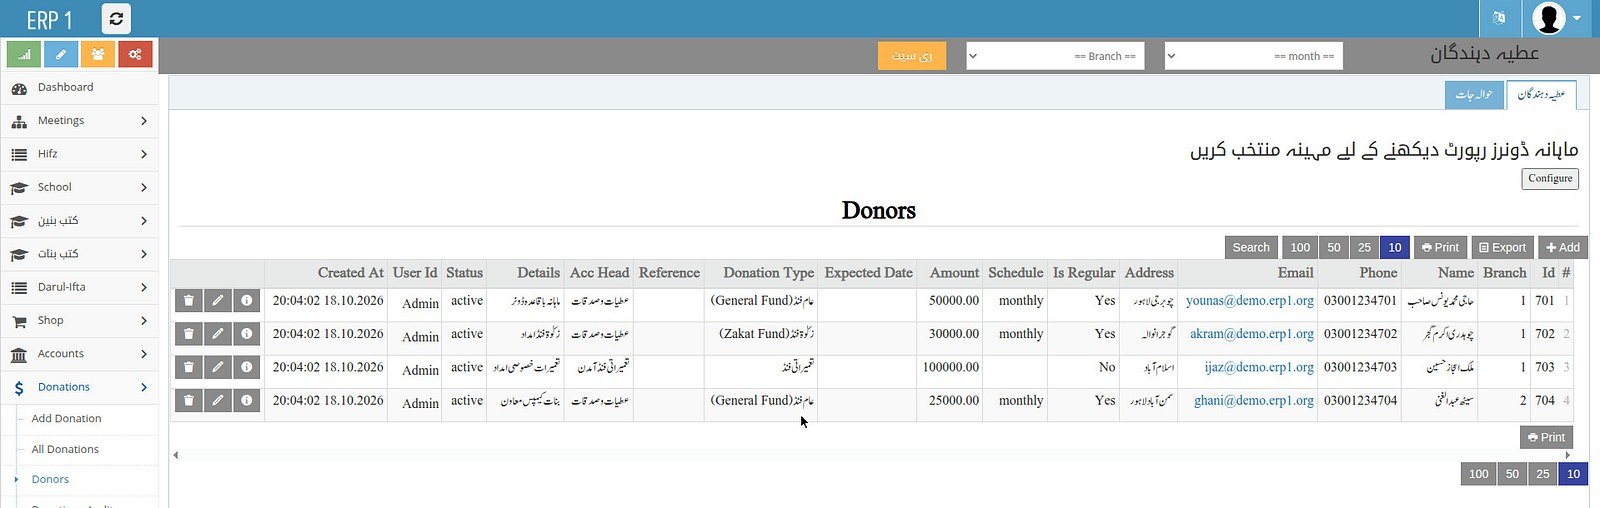
Task: Click the Configure button
Action: 1550,178
